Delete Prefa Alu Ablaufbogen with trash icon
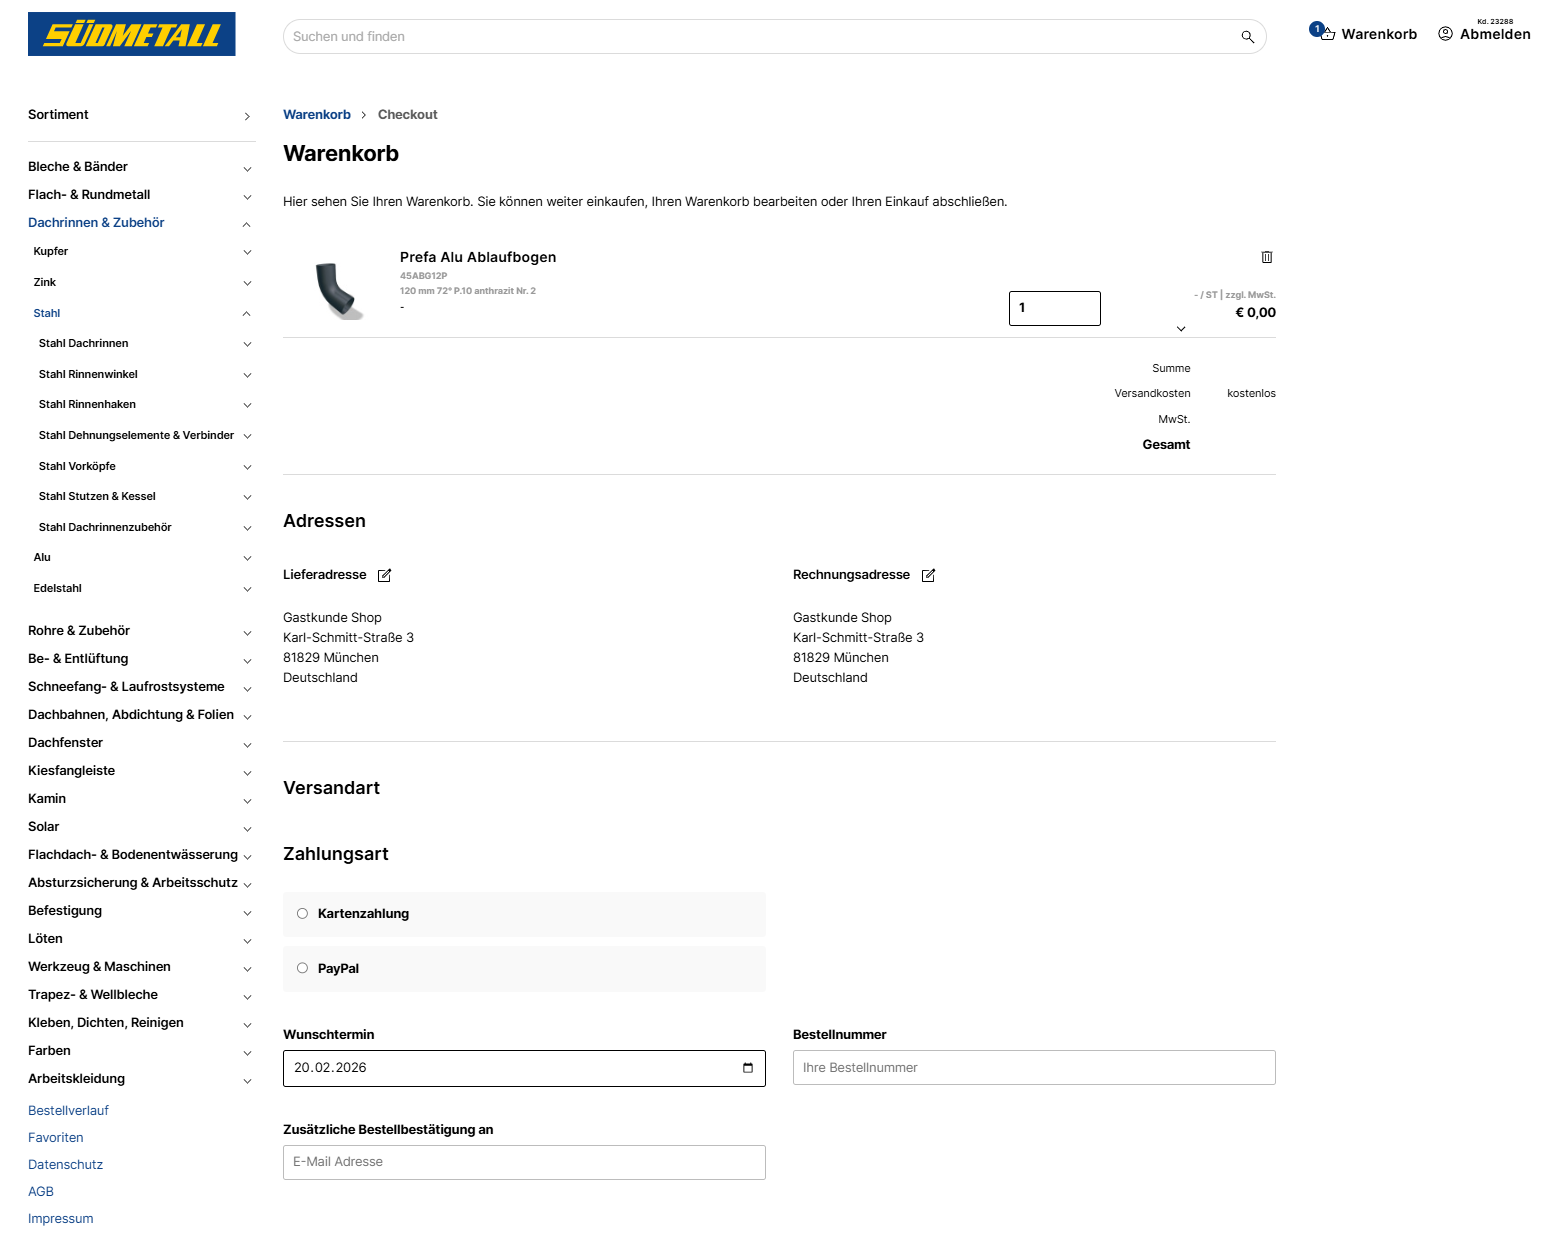 [1267, 257]
